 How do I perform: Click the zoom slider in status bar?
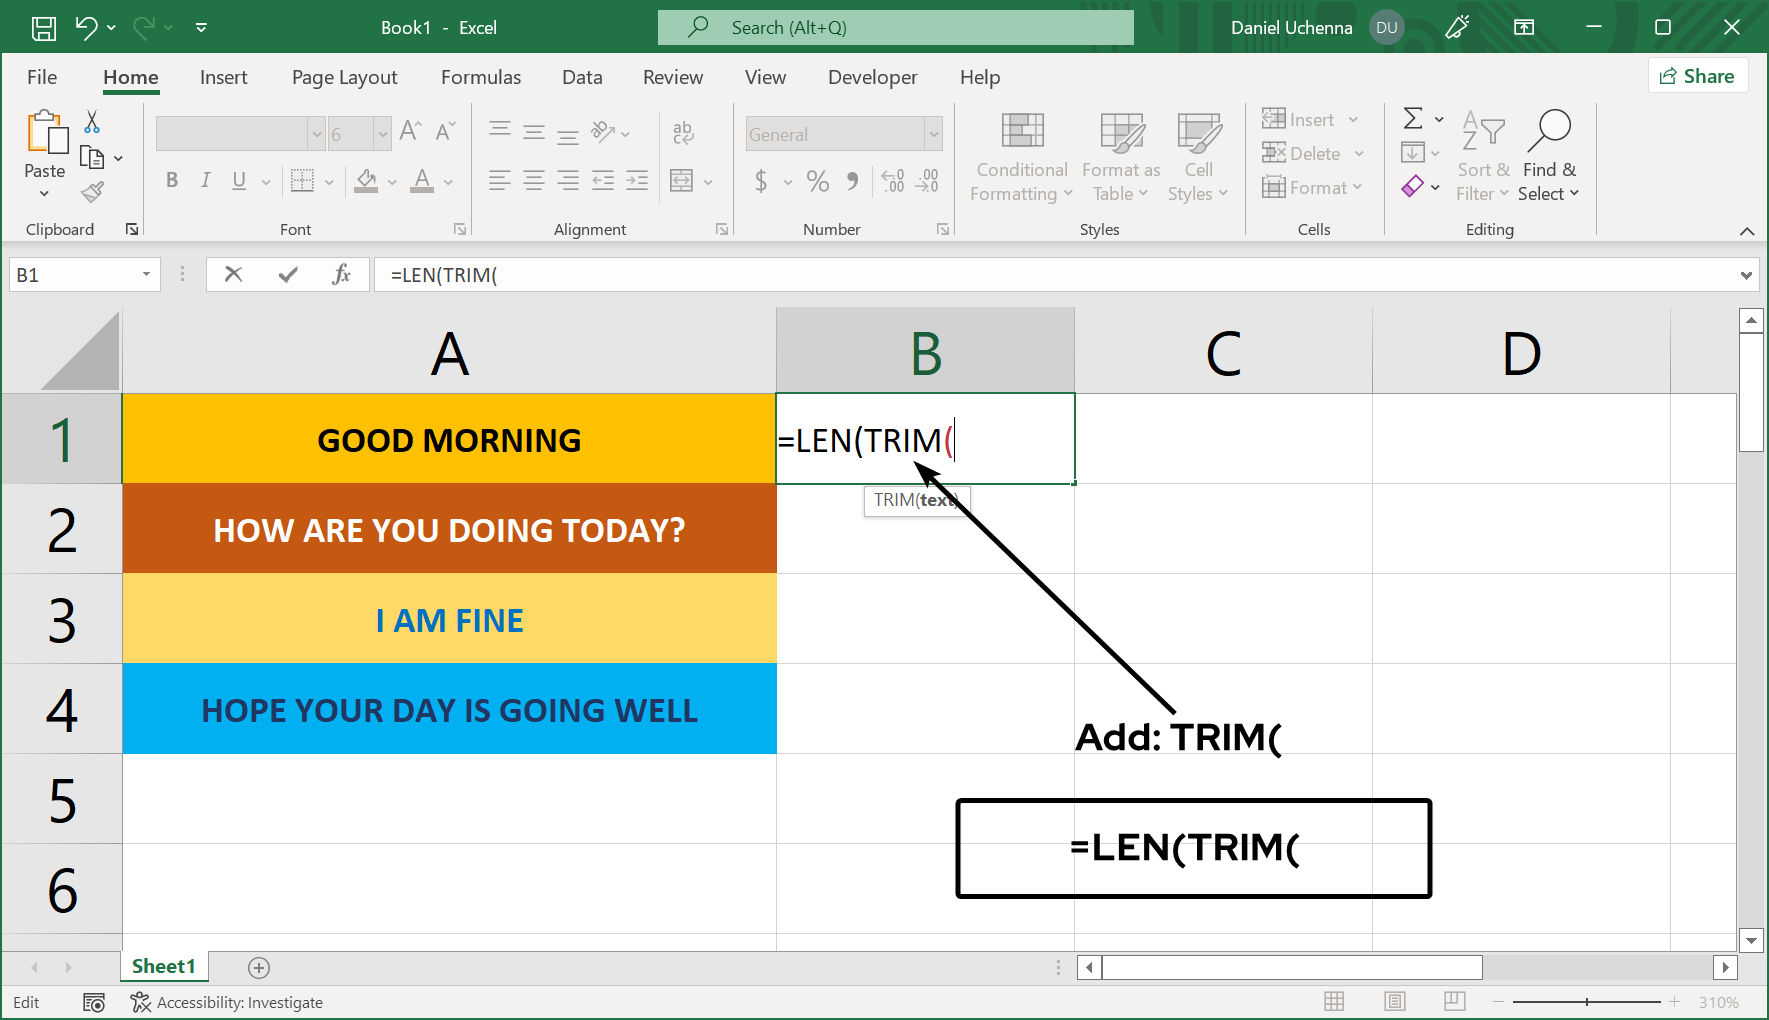pos(1587,1001)
